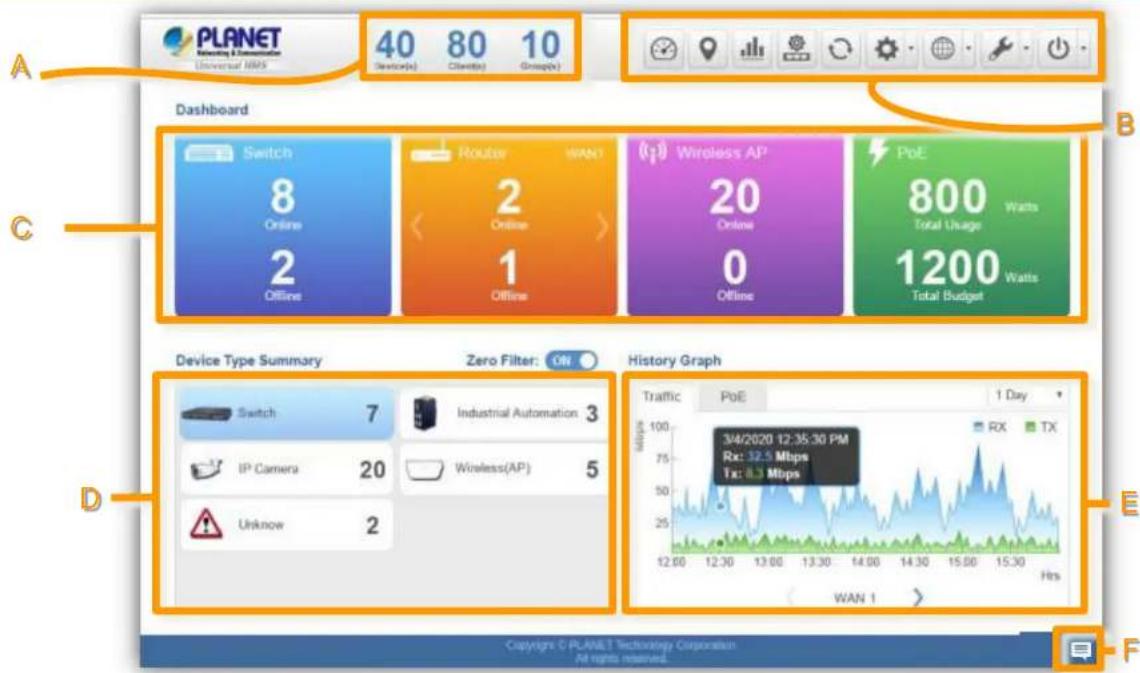Click the Device Type Summary heading

coord(249,360)
